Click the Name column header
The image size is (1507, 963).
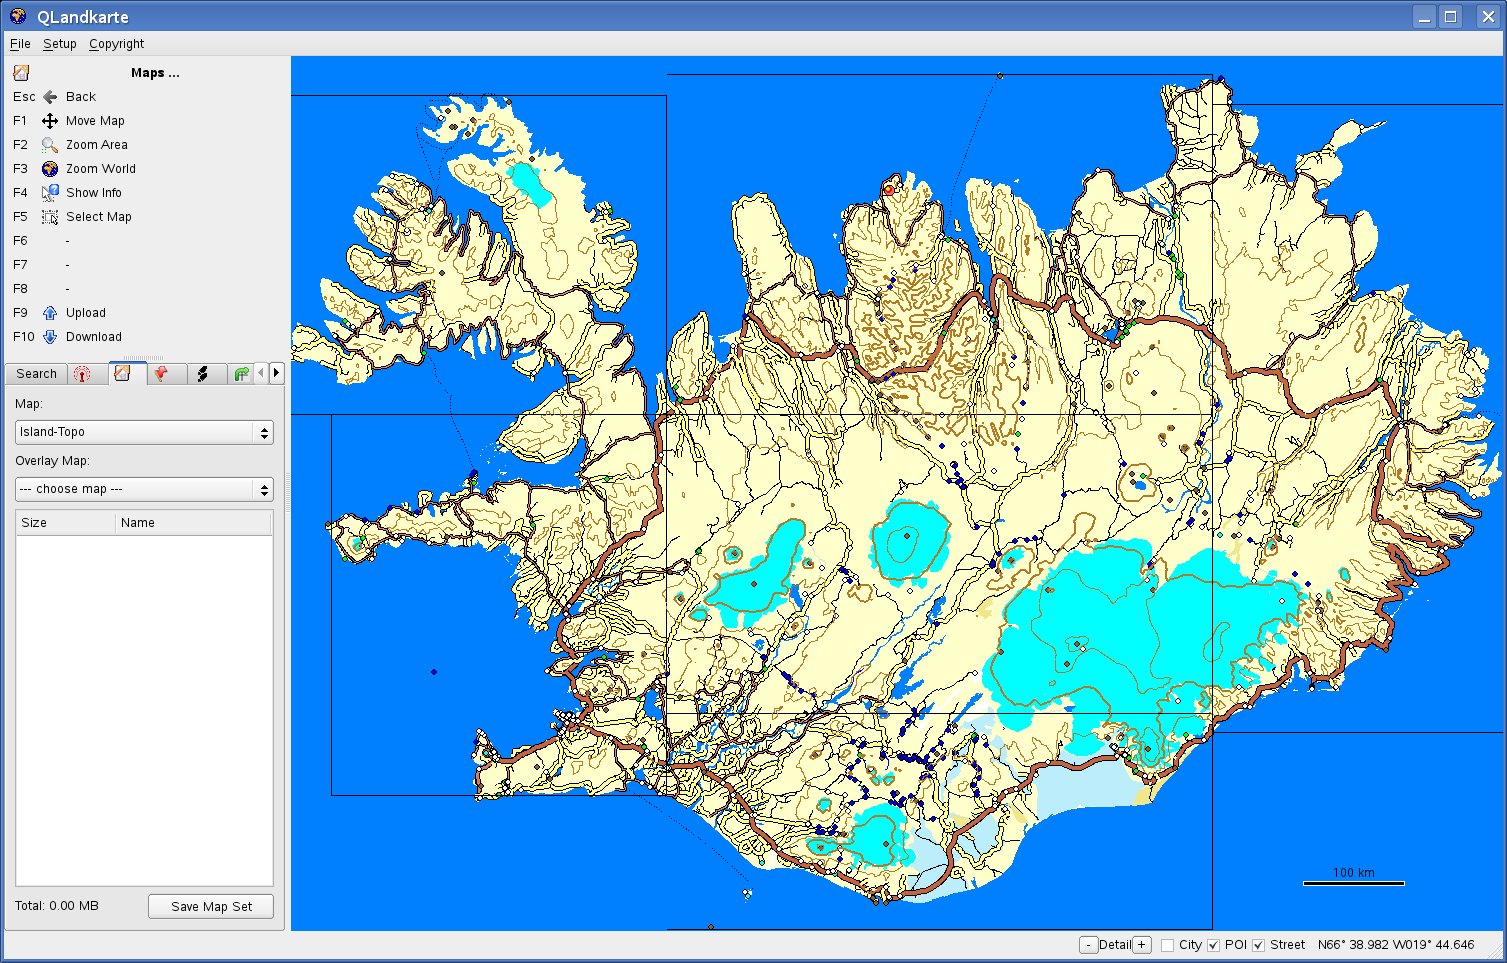pyautogui.click(x=138, y=523)
